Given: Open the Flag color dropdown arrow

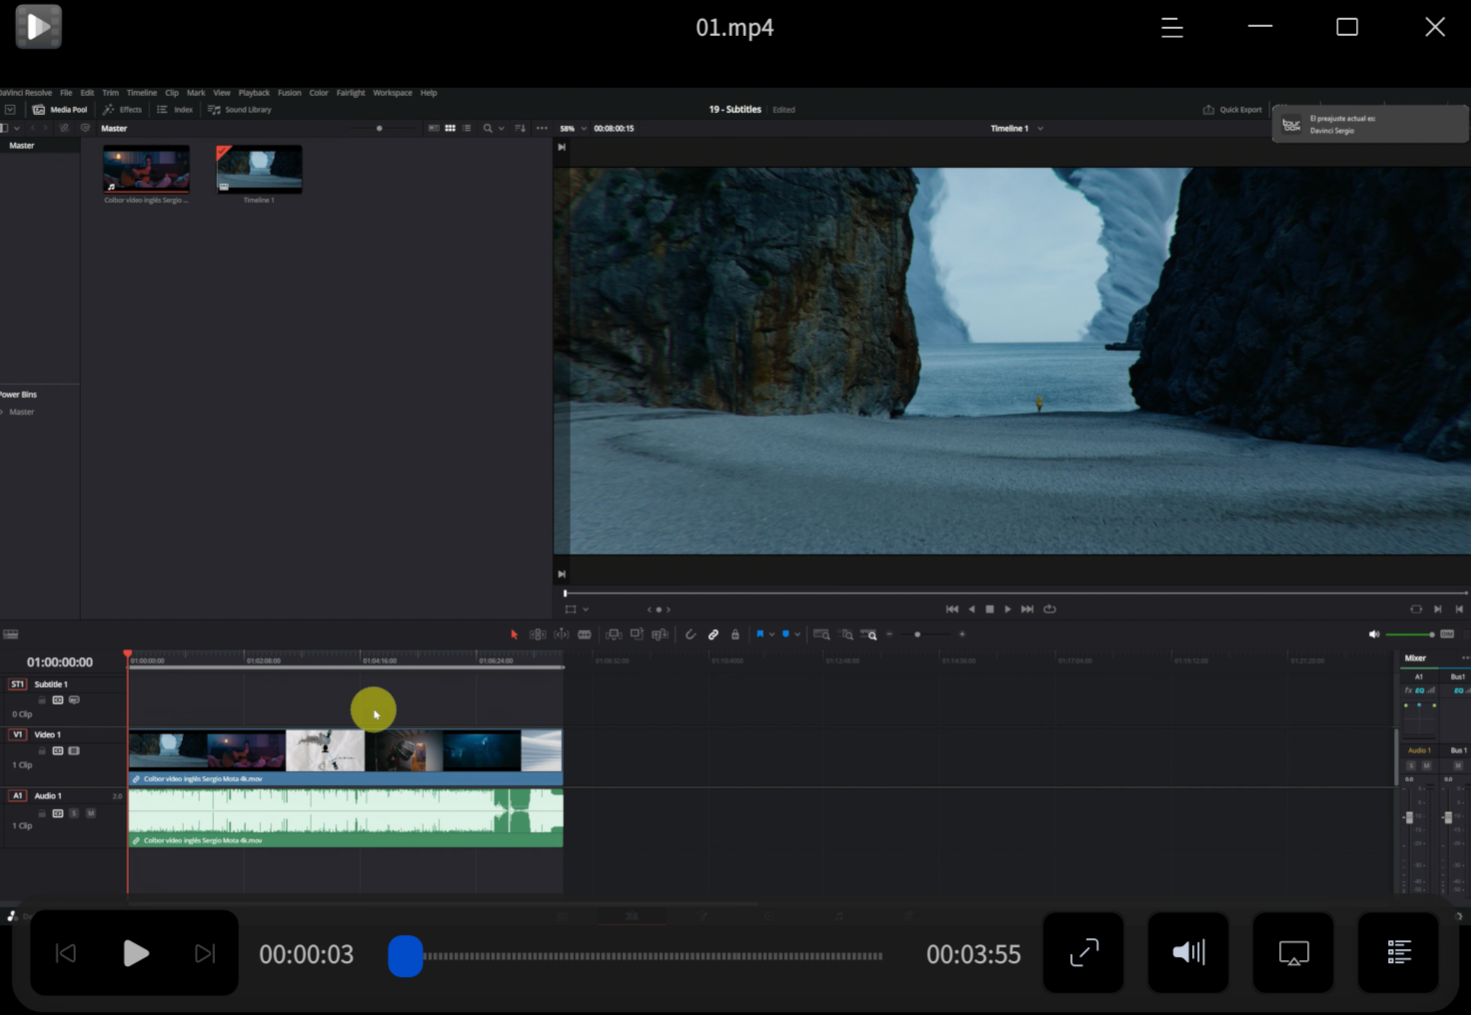Looking at the screenshot, I should 772,634.
